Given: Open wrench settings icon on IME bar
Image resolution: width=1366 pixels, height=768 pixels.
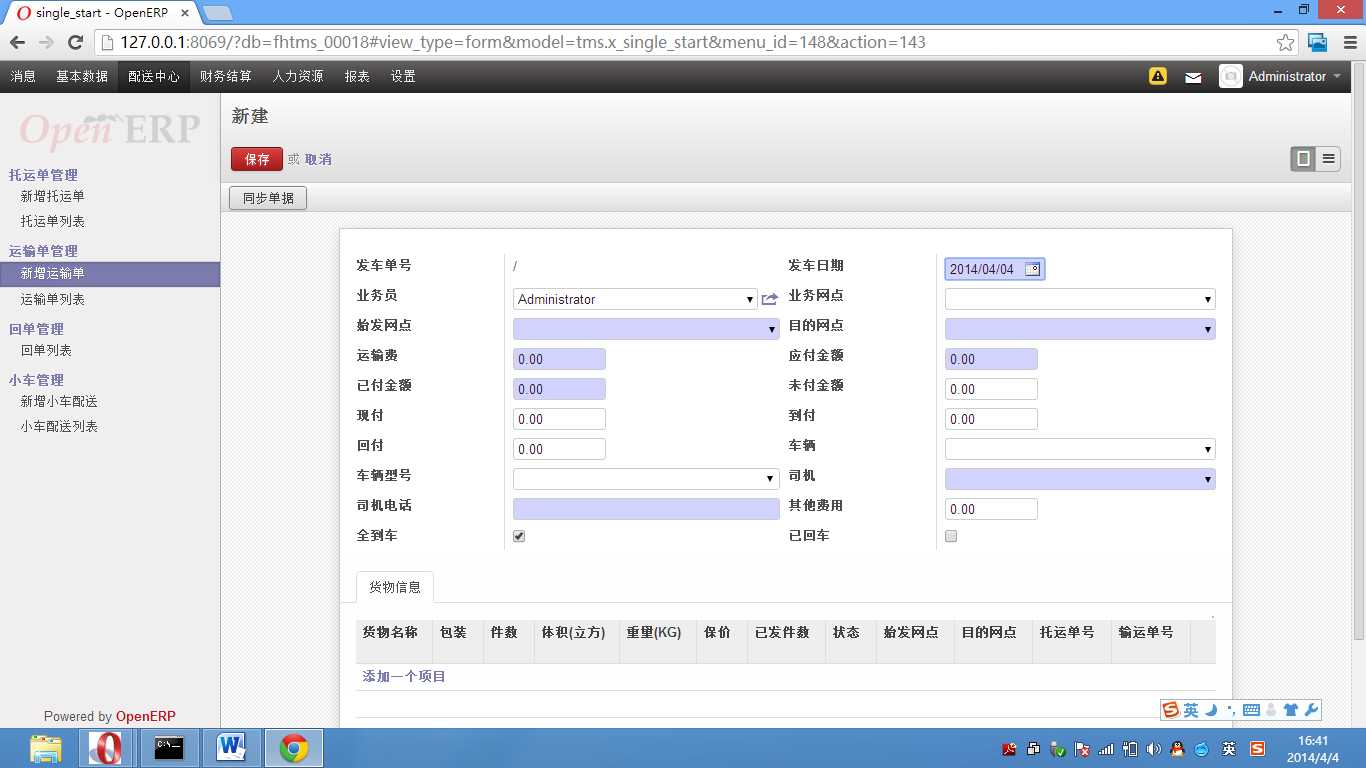Looking at the screenshot, I should [x=1312, y=710].
